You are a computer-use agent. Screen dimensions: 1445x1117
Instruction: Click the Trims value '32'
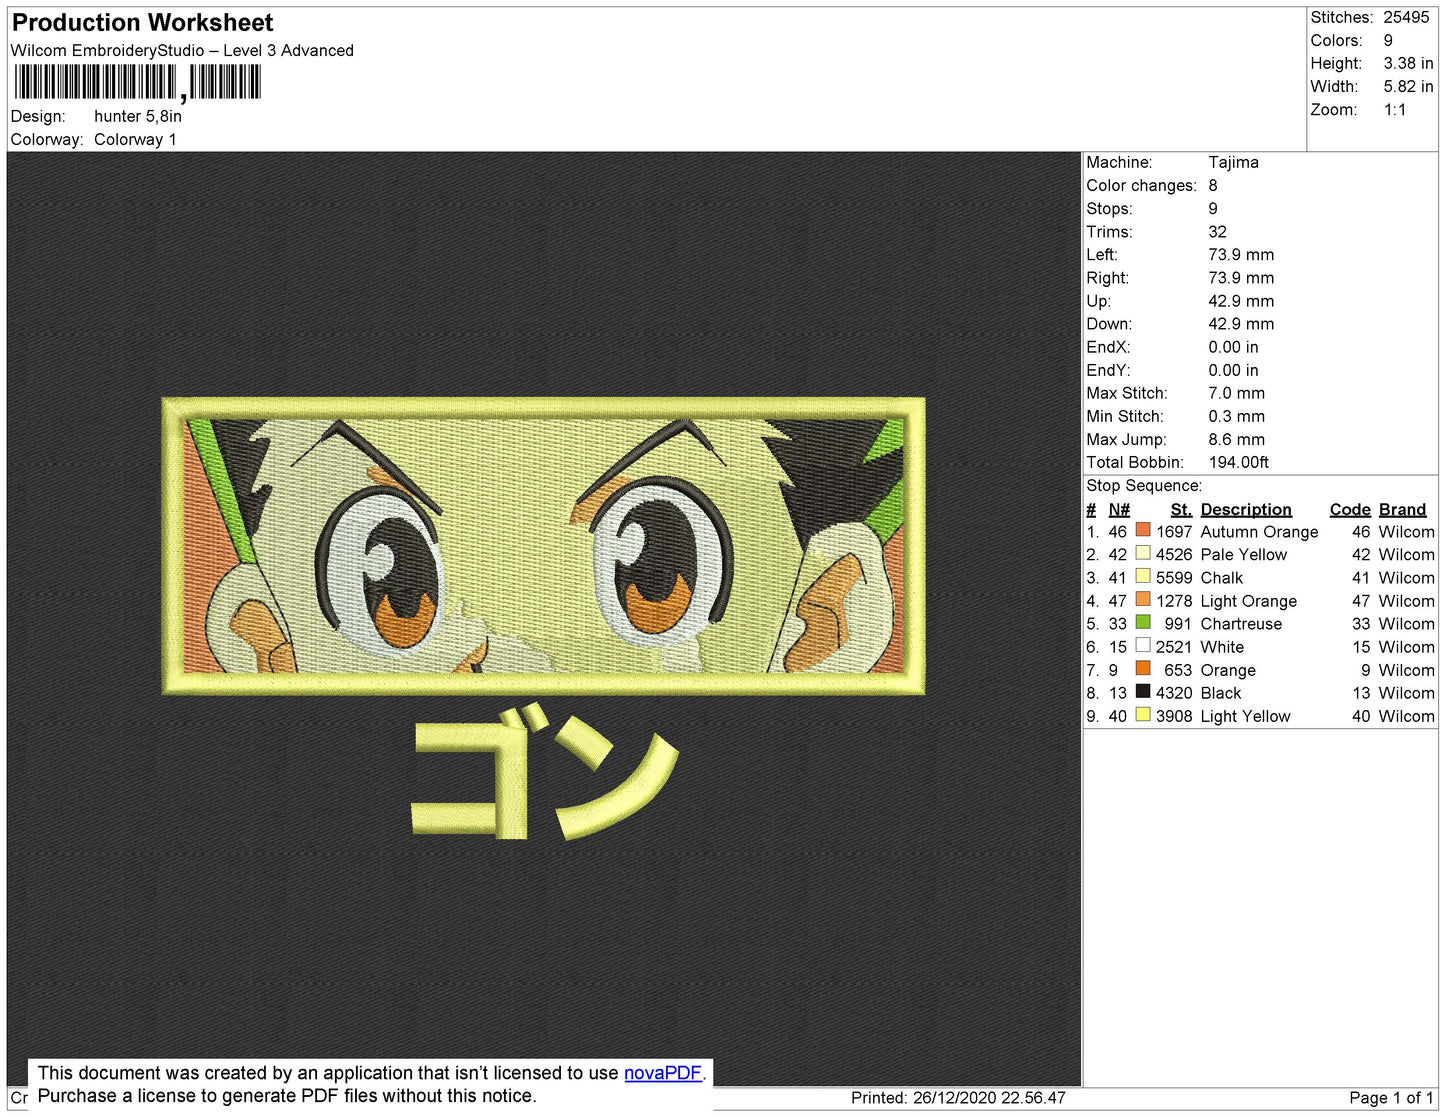[x=1217, y=231]
